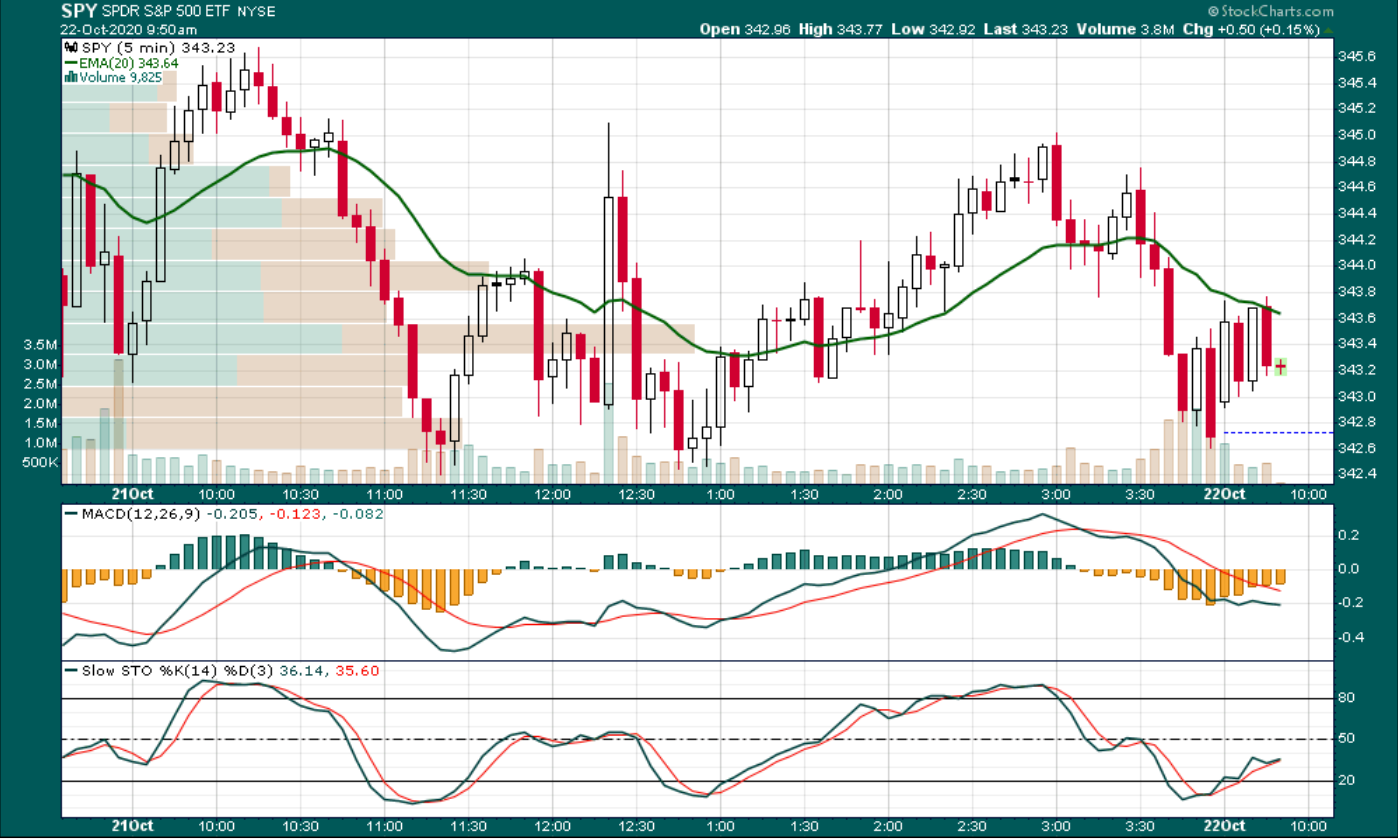Screen dimensions: 1398x839
Task: Click the 1.0M volume scale label
Action: pos(42,443)
